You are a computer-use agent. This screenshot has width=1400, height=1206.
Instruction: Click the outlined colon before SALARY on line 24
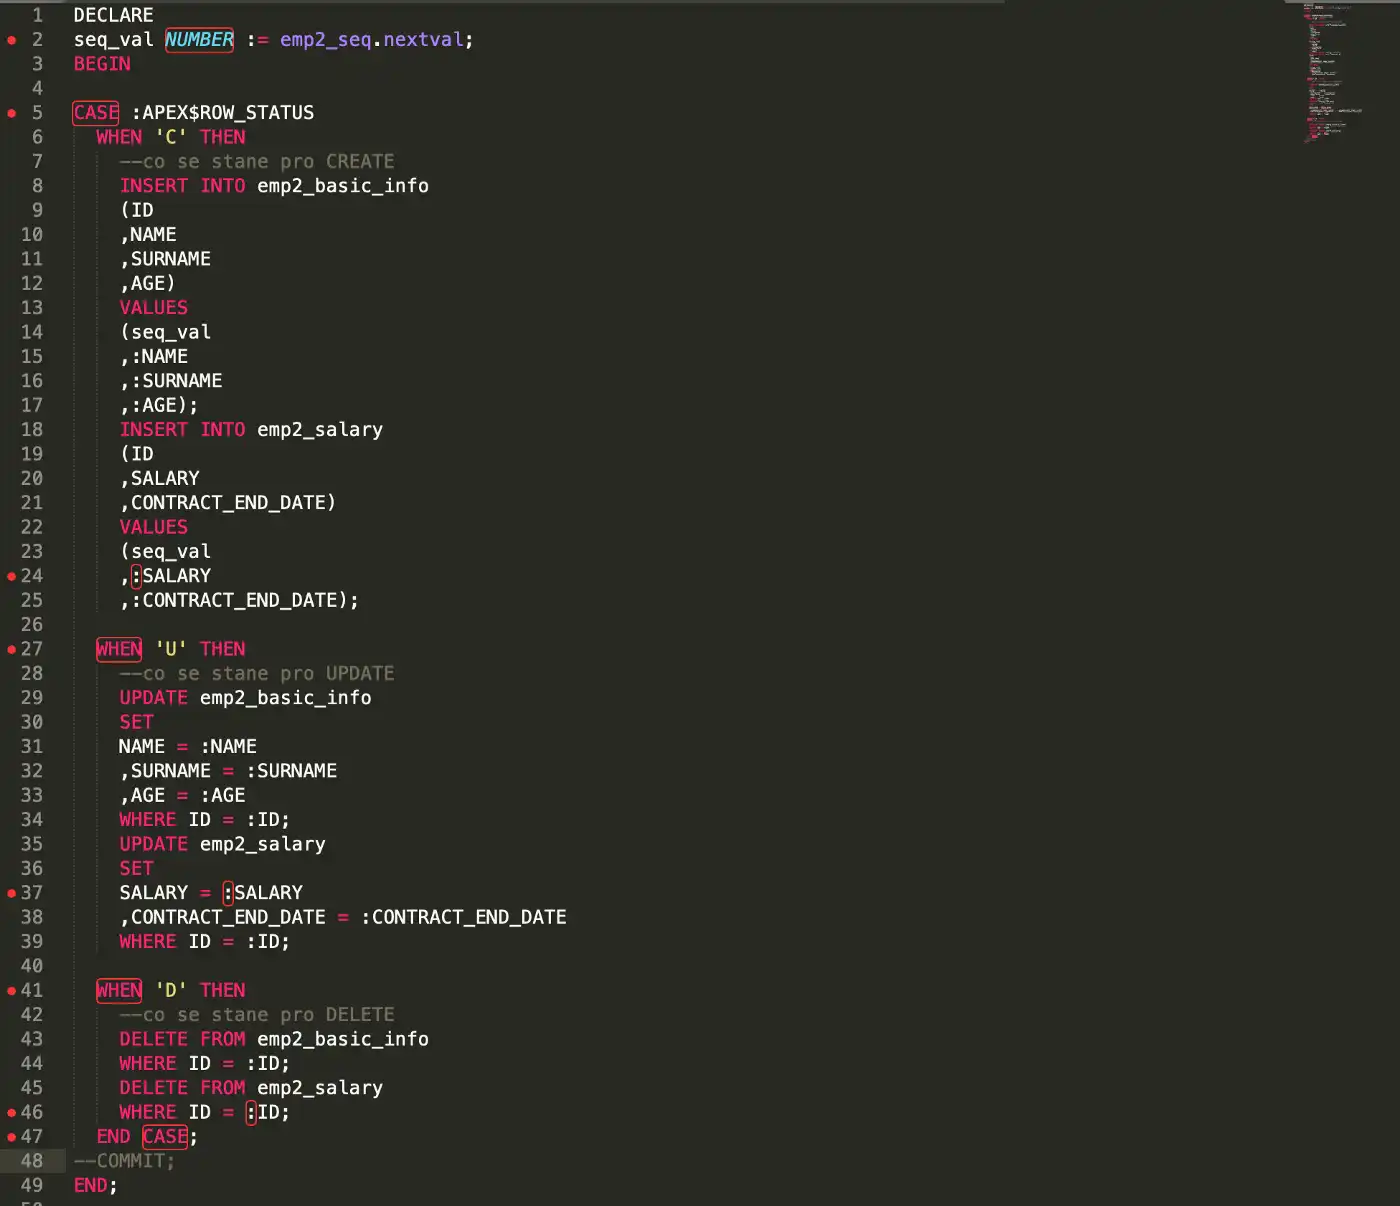click(136, 576)
